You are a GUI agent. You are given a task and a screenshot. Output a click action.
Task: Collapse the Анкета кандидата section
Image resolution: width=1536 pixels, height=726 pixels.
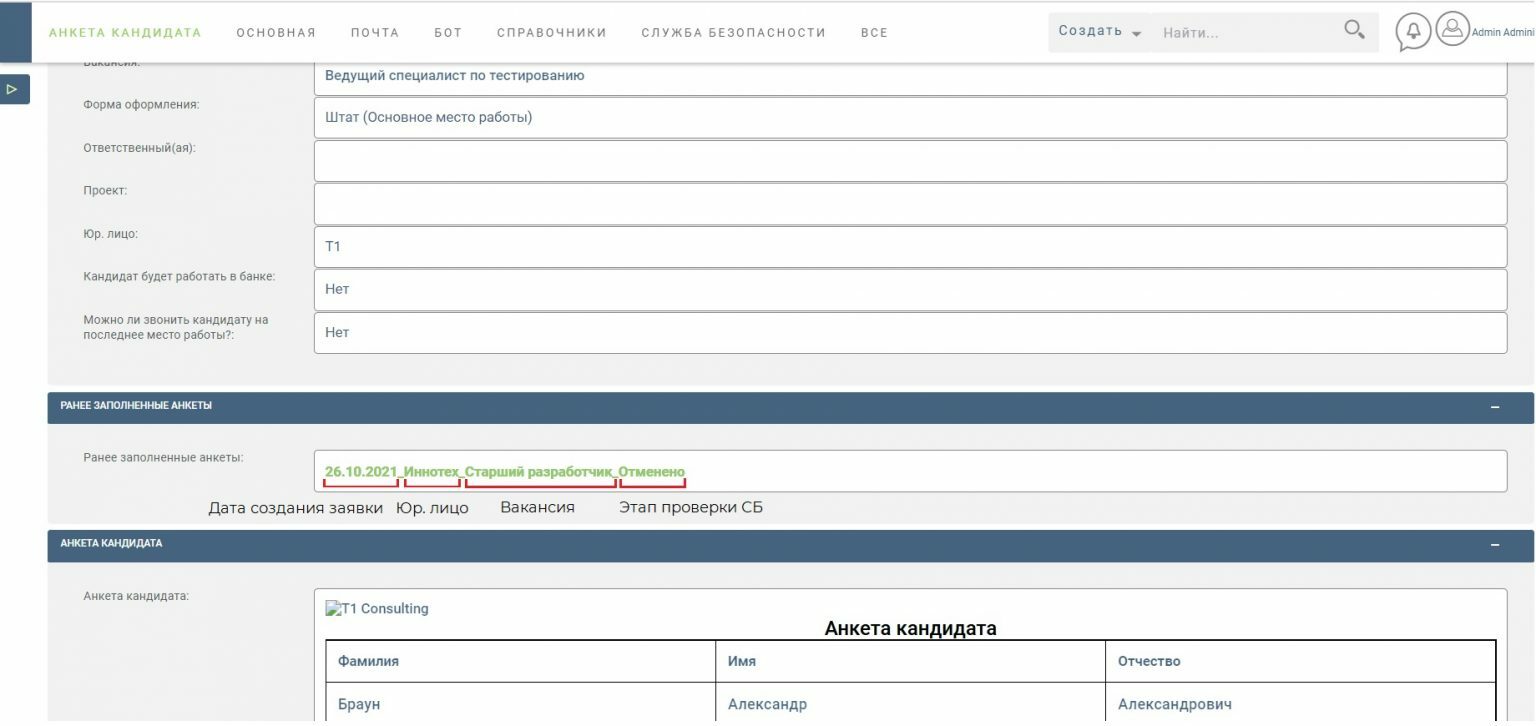[1495, 545]
